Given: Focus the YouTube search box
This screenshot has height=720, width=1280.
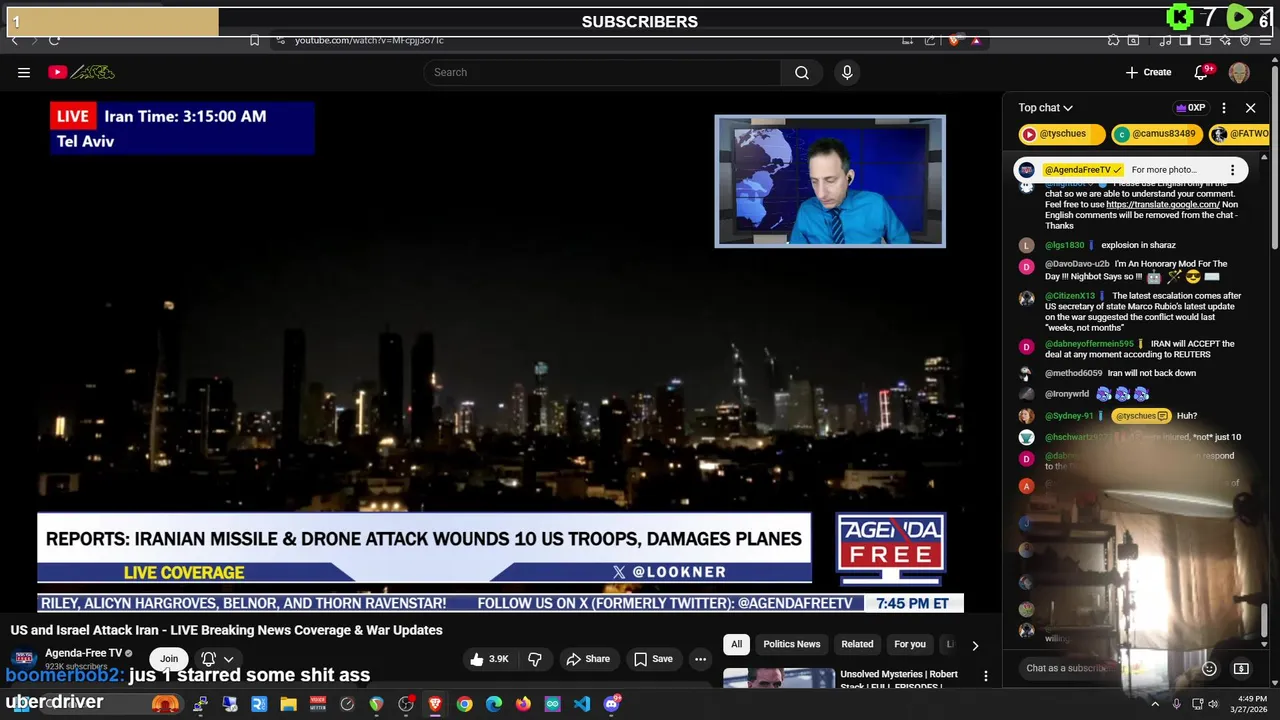Looking at the screenshot, I should pos(603,72).
